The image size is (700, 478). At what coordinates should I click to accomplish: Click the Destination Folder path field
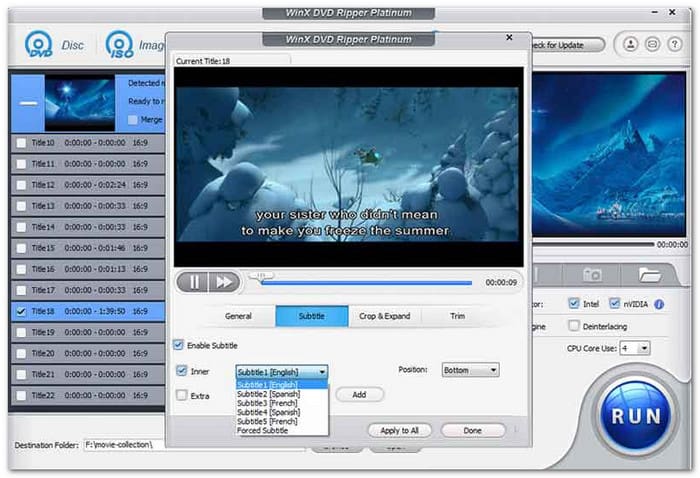tap(194, 445)
